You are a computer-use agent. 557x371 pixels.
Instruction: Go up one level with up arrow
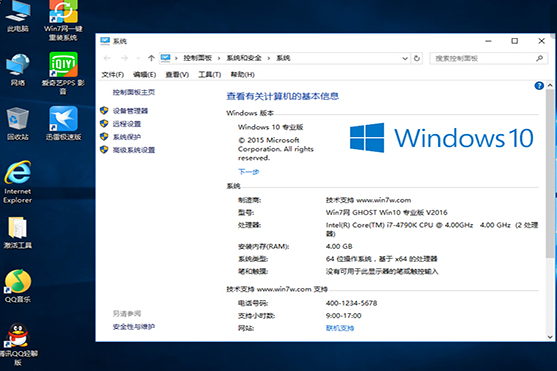tap(151, 58)
